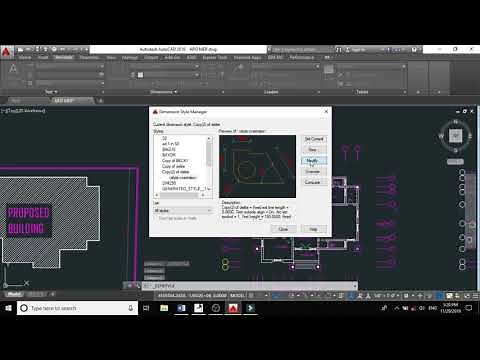
Task: Switch to the Home ribbon tab
Action: click(25, 57)
